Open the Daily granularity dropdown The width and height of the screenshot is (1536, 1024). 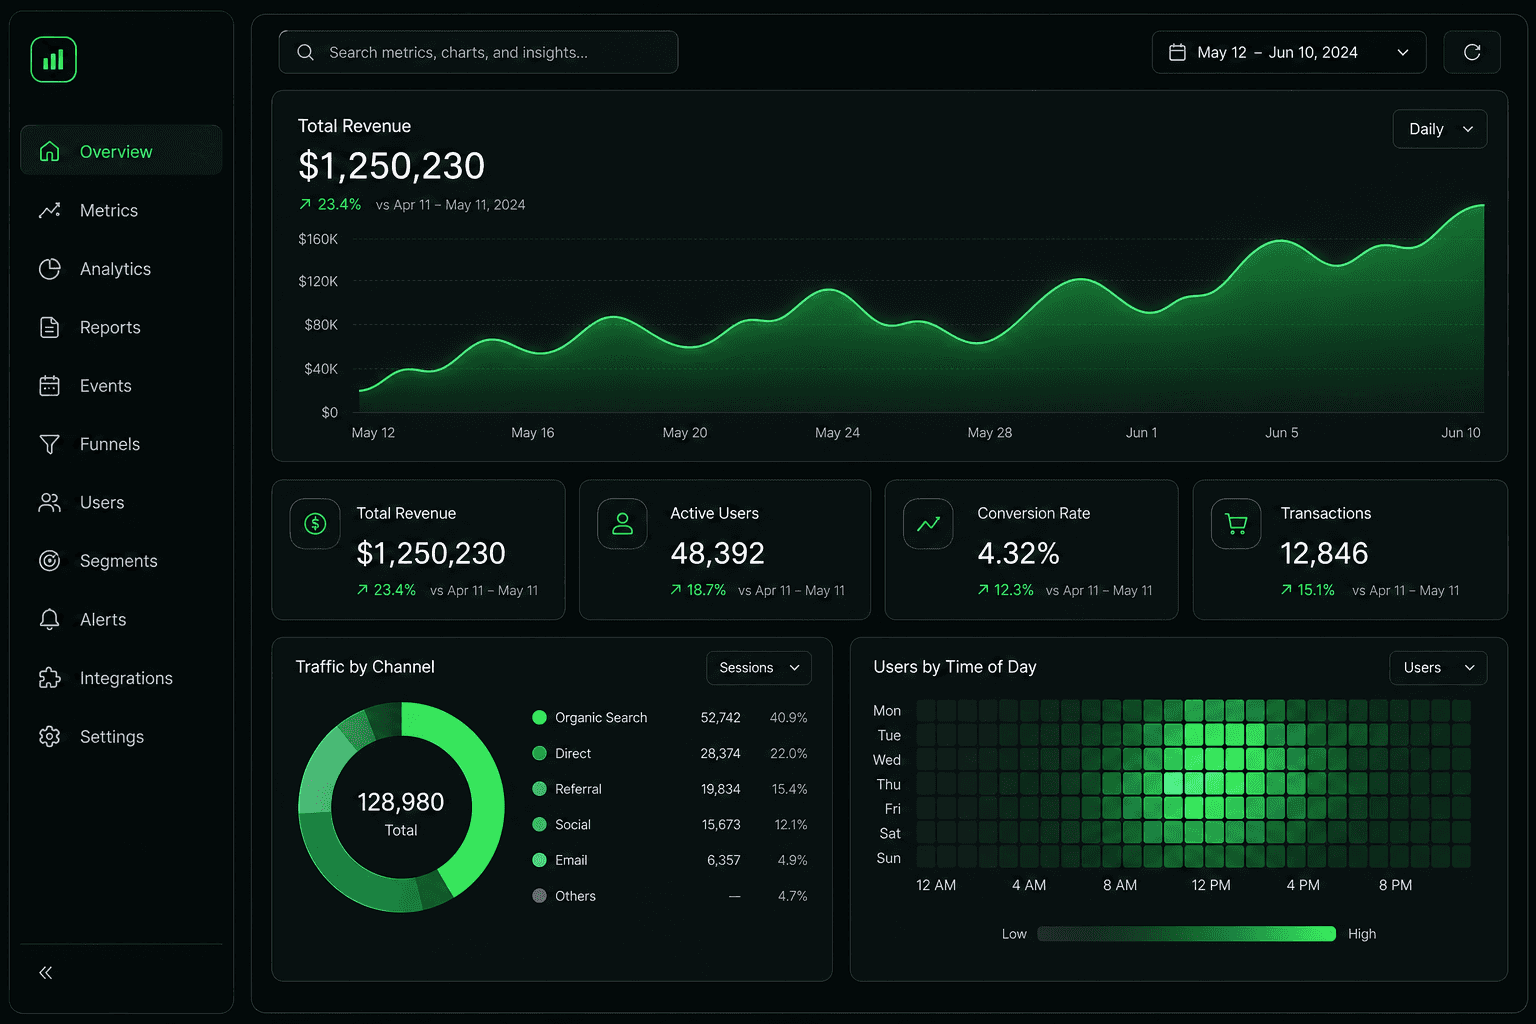pyautogui.click(x=1440, y=129)
